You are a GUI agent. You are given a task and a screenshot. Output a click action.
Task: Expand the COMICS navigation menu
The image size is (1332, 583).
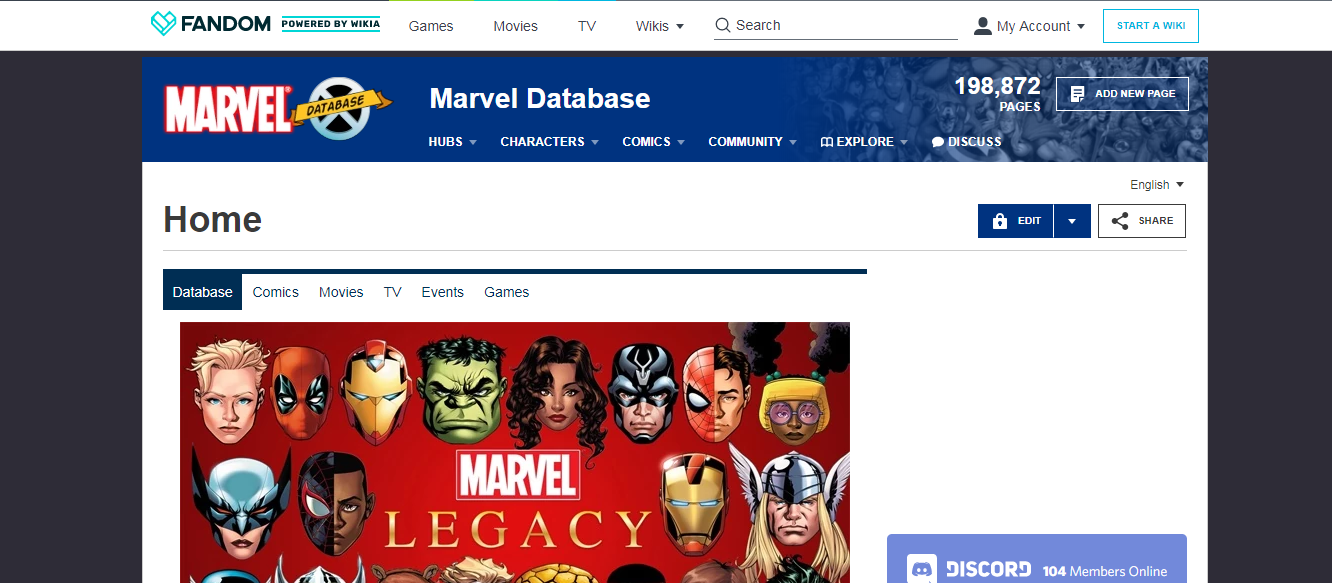tap(653, 142)
